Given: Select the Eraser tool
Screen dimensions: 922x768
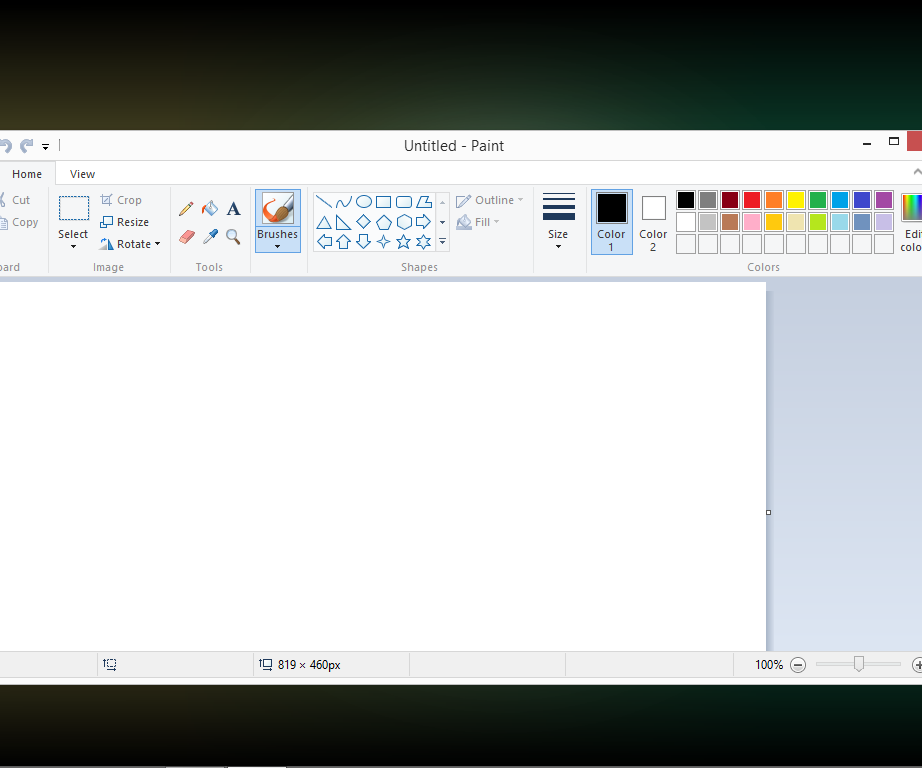Looking at the screenshot, I should tap(186, 237).
